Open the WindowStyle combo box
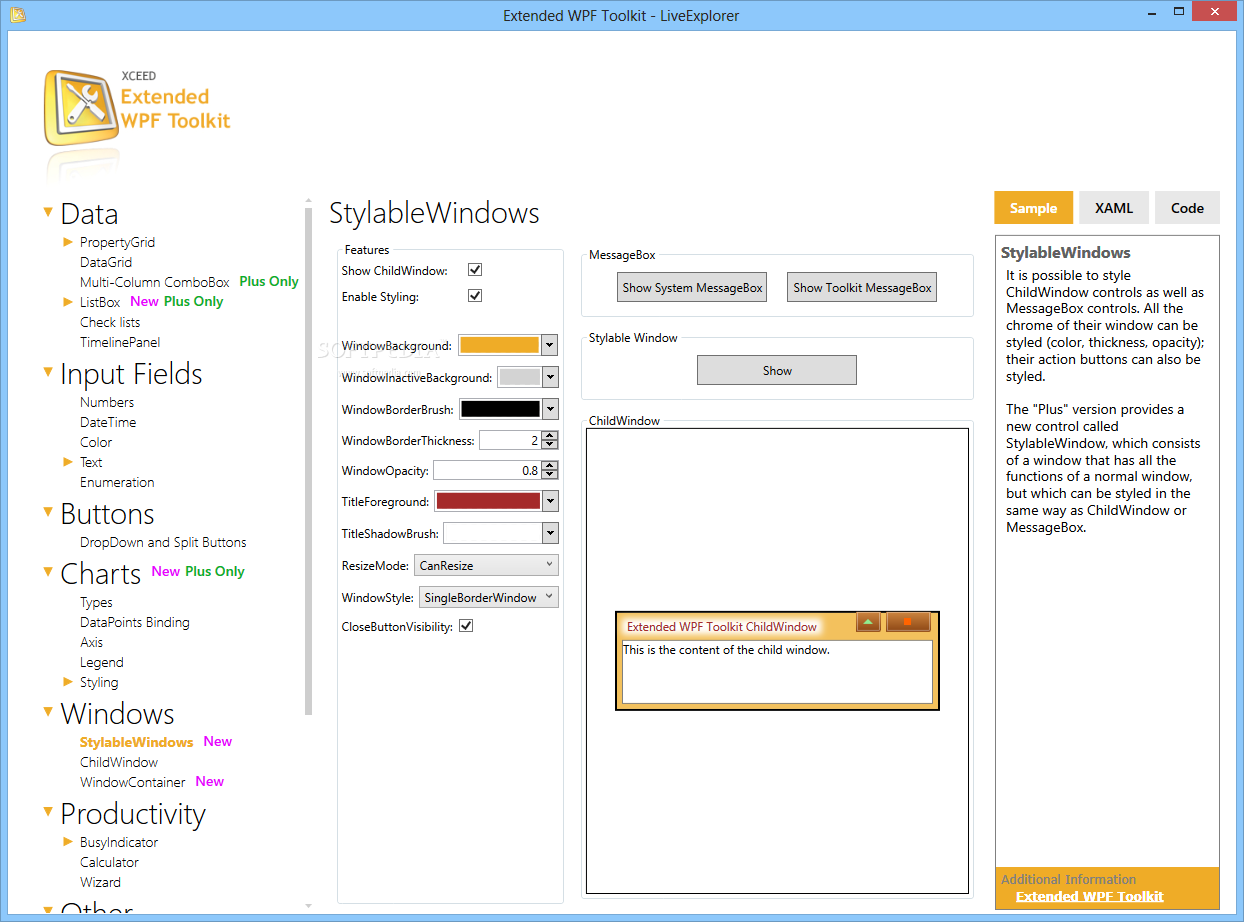Viewport: 1244px width, 922px height. 489,597
